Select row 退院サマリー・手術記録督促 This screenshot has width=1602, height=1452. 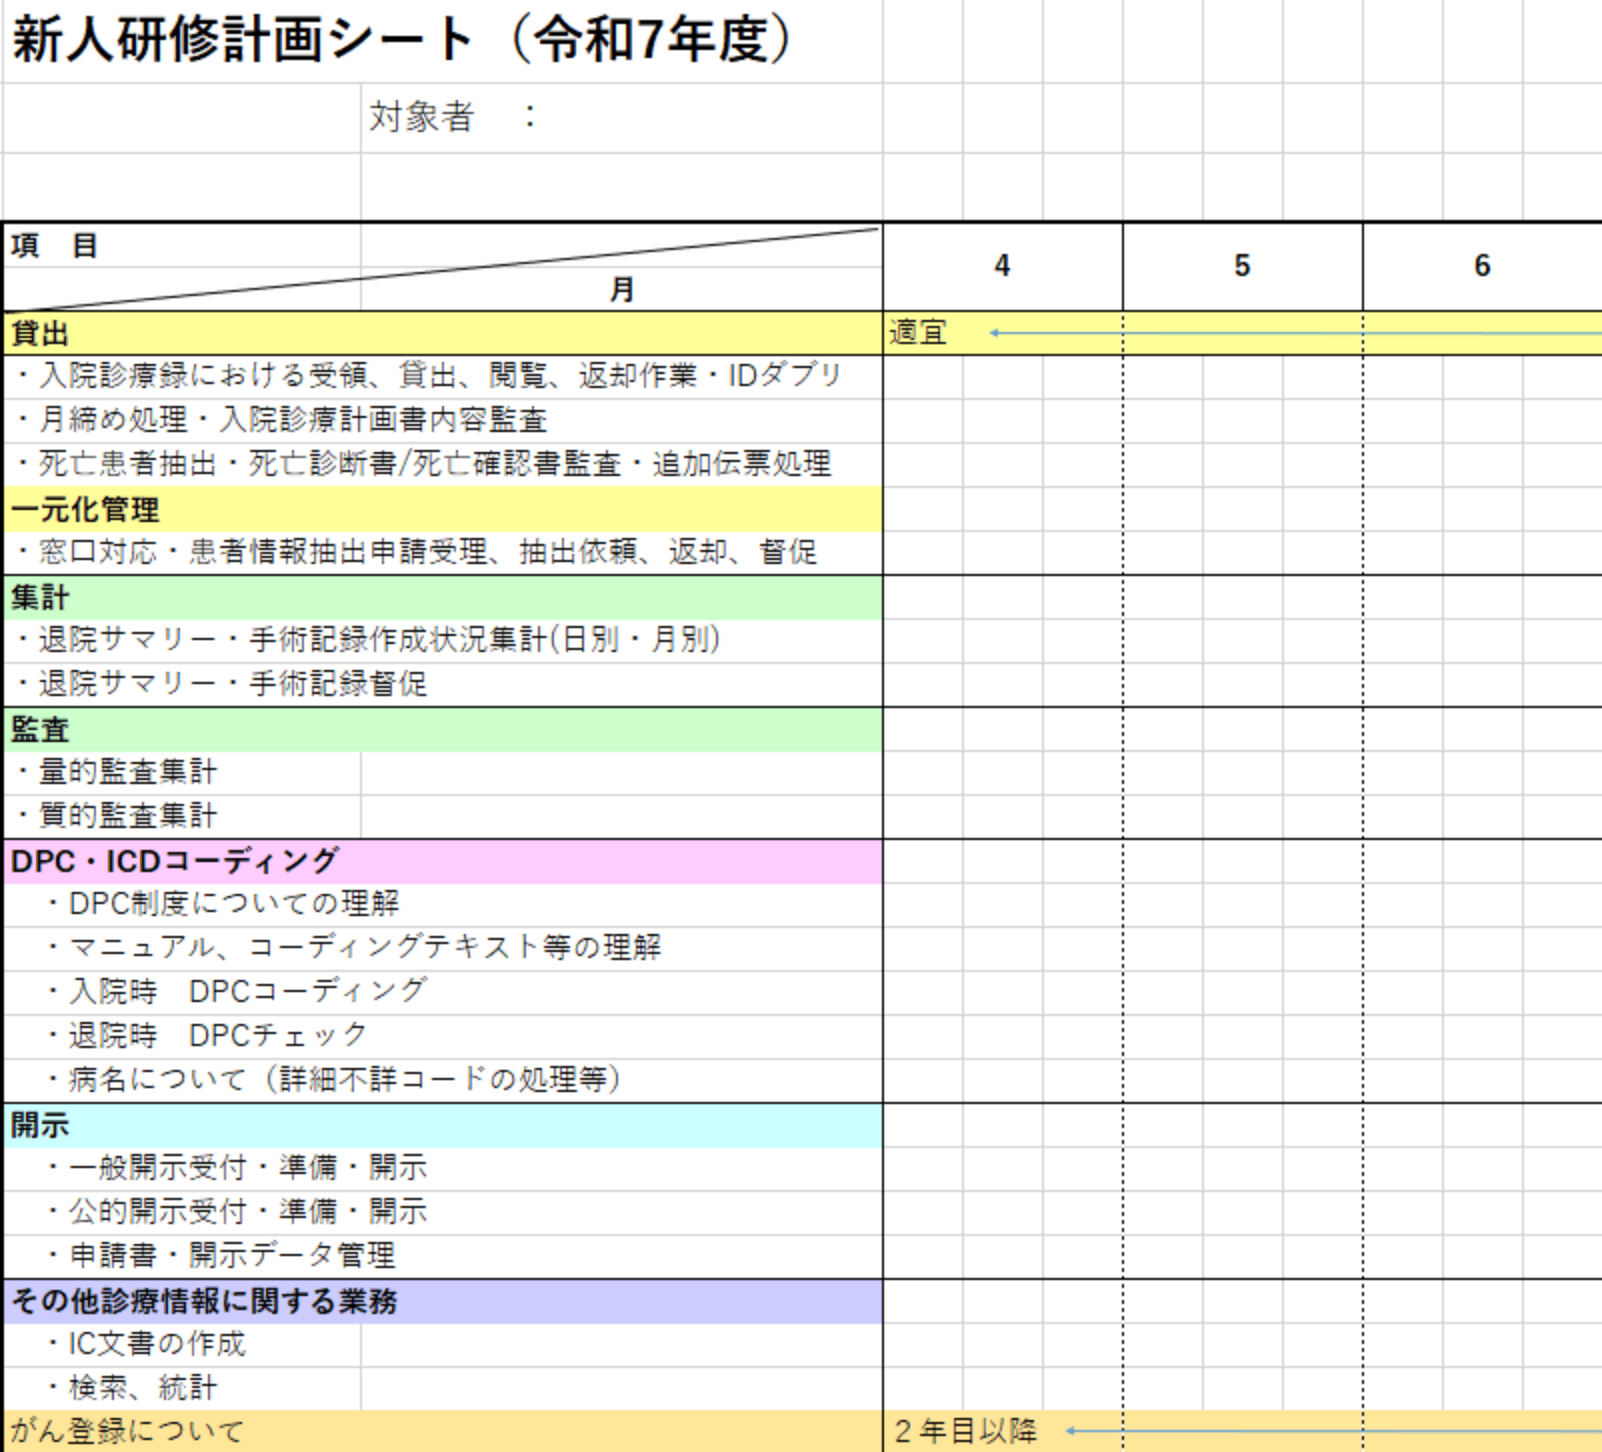click(443, 684)
